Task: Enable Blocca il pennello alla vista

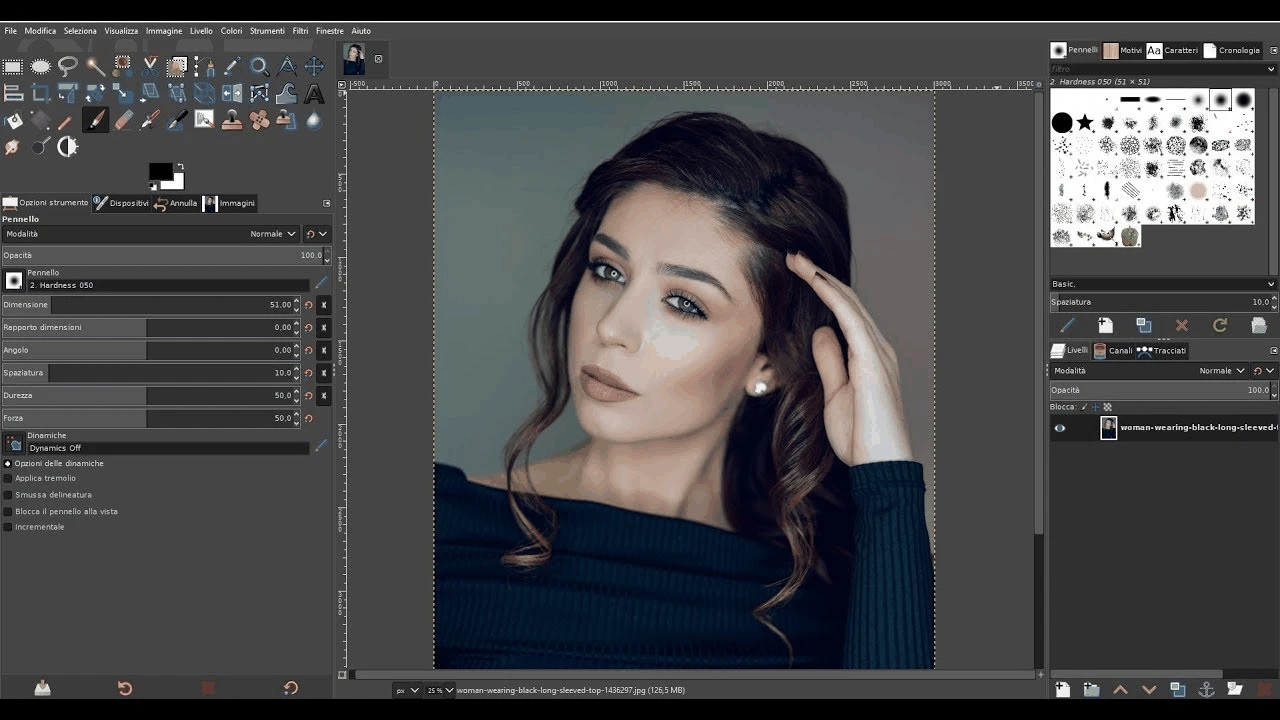Action: tap(8, 511)
